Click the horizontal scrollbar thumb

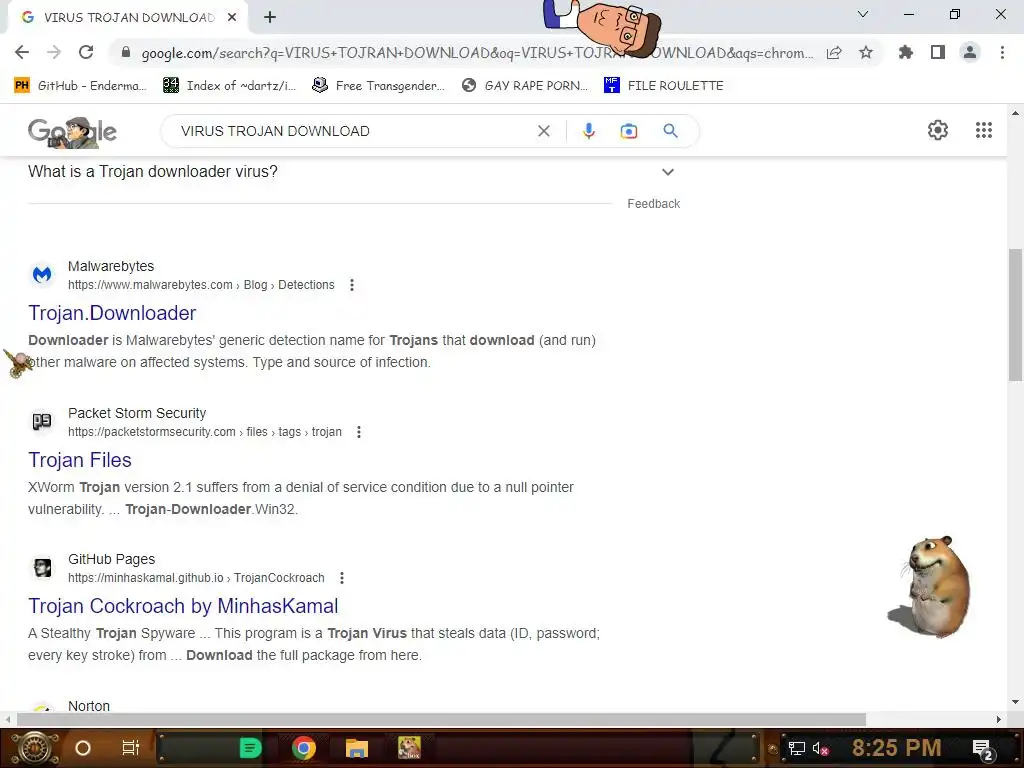pos(441,719)
